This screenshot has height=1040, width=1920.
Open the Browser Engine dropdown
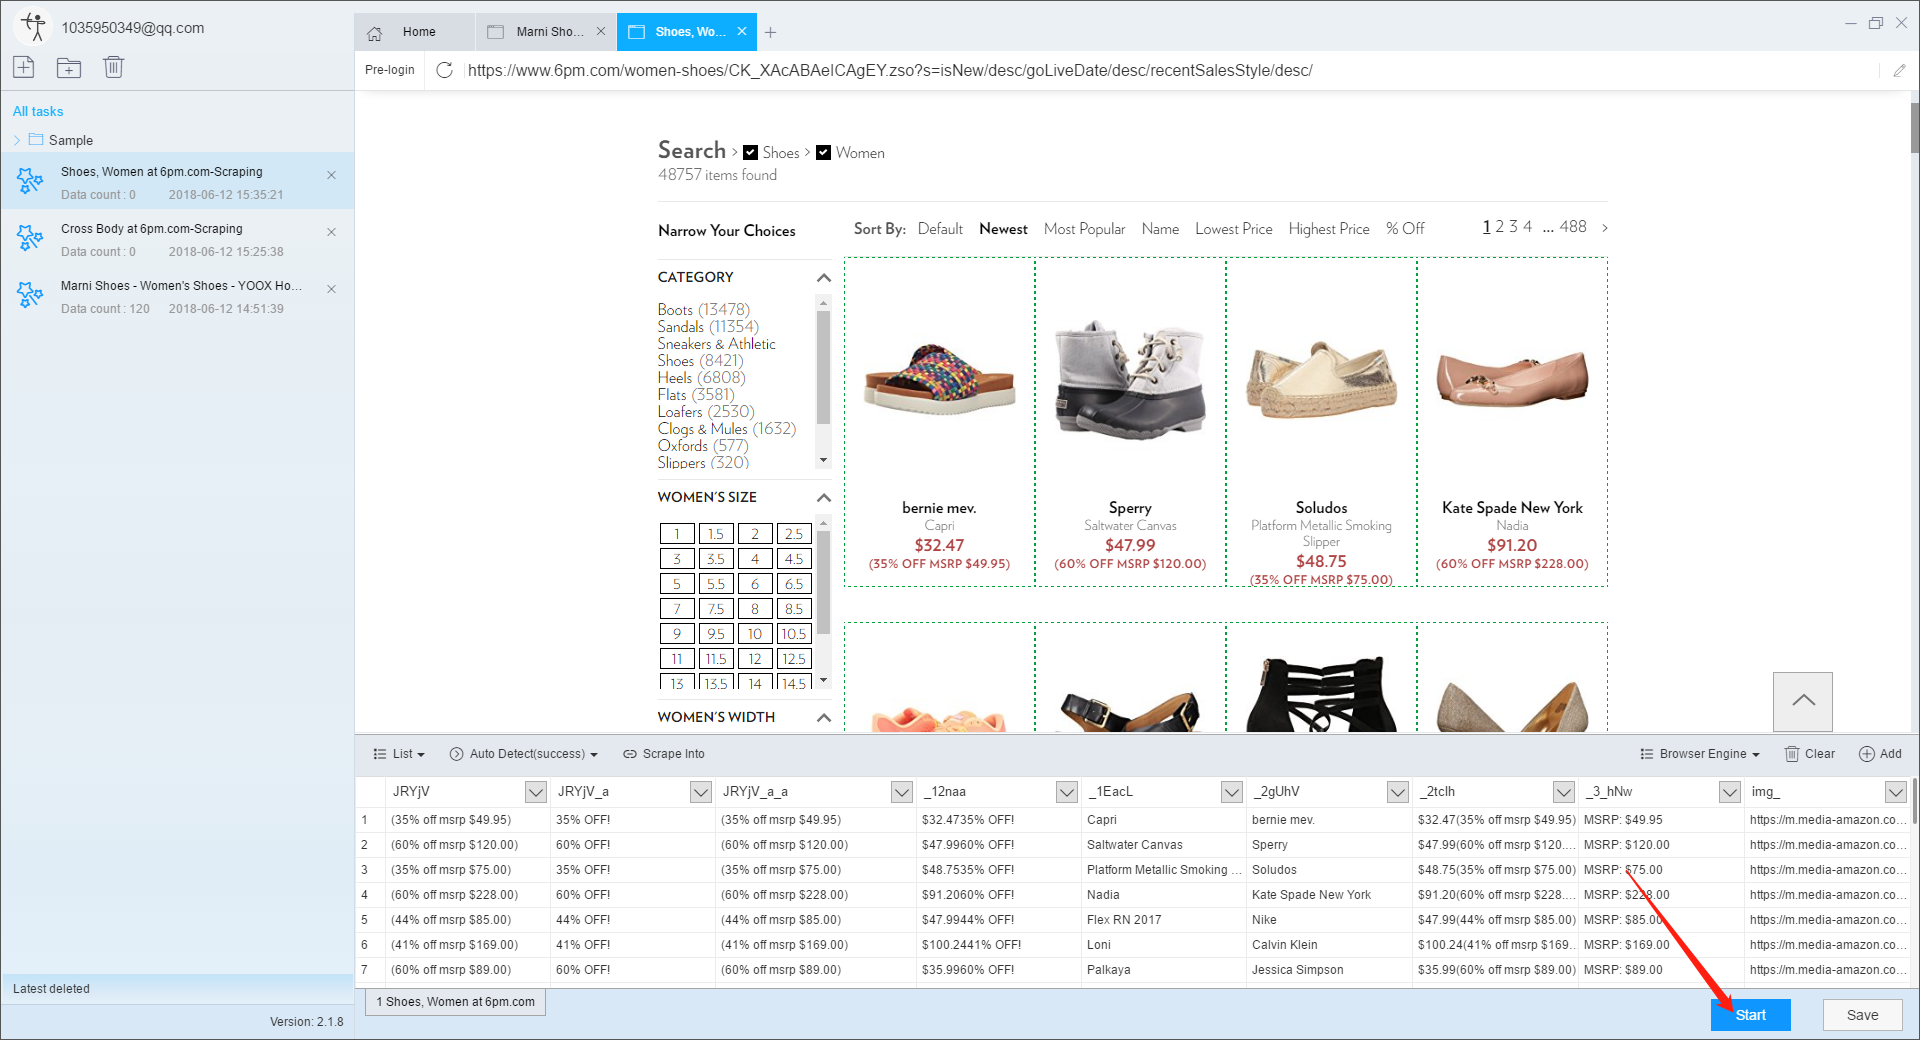pyautogui.click(x=1700, y=754)
